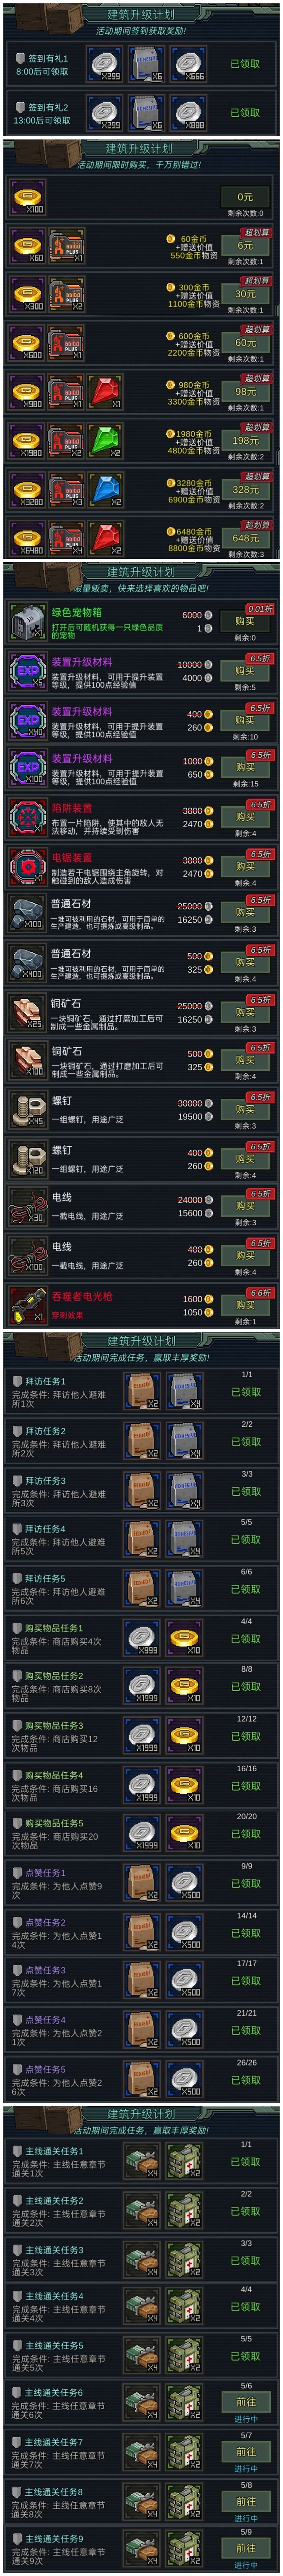Click 购买 for 绿色宠物箱
283x2576 pixels.
[245, 621]
